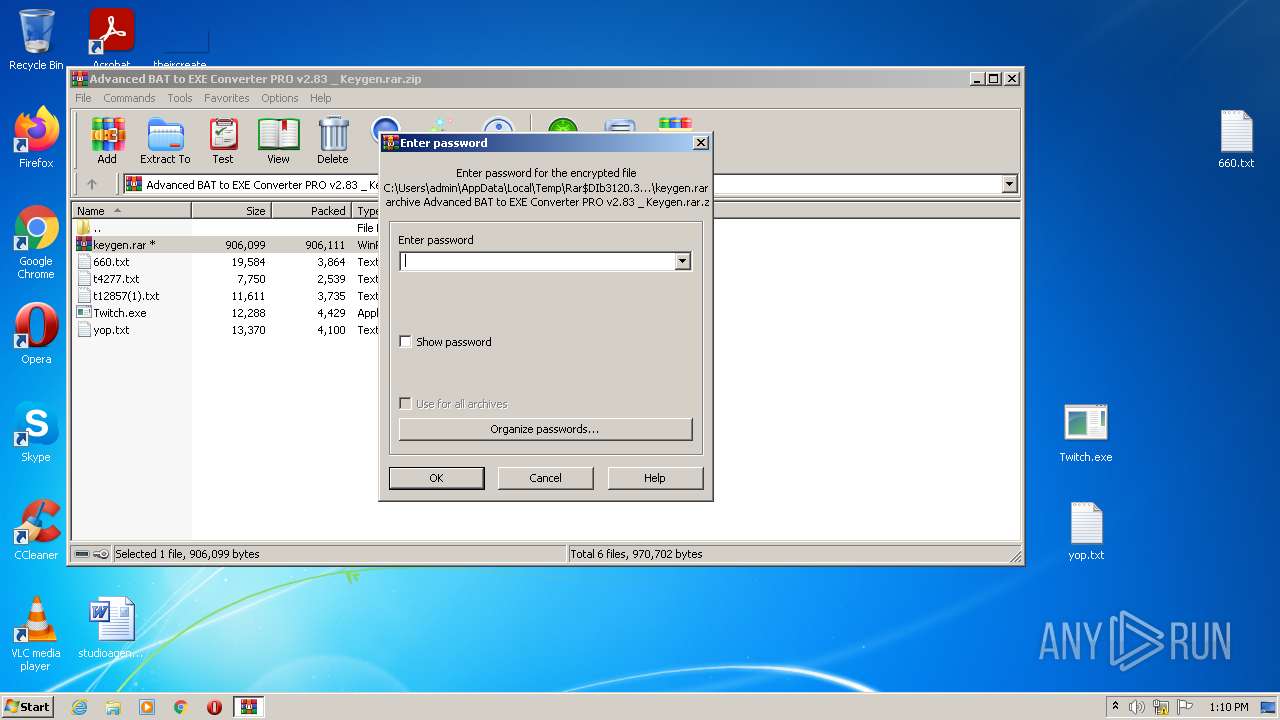Click the Use for all archives checkbox
The image size is (1280, 720).
405,404
